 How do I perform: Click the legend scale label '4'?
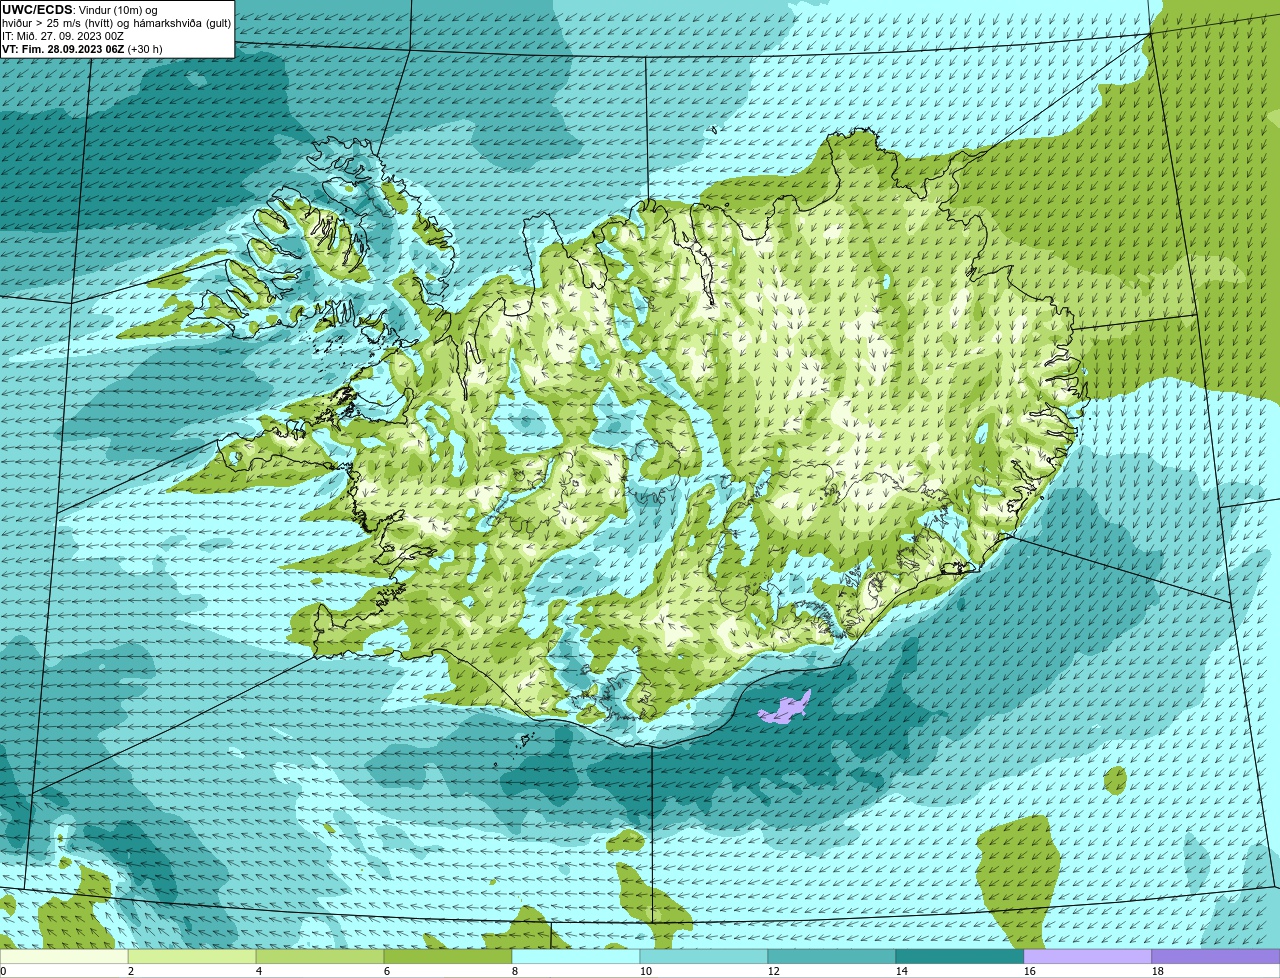click(258, 971)
